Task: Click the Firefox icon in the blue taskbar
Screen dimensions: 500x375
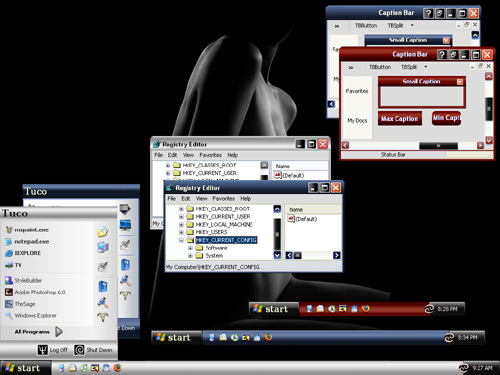Action: click(268, 337)
